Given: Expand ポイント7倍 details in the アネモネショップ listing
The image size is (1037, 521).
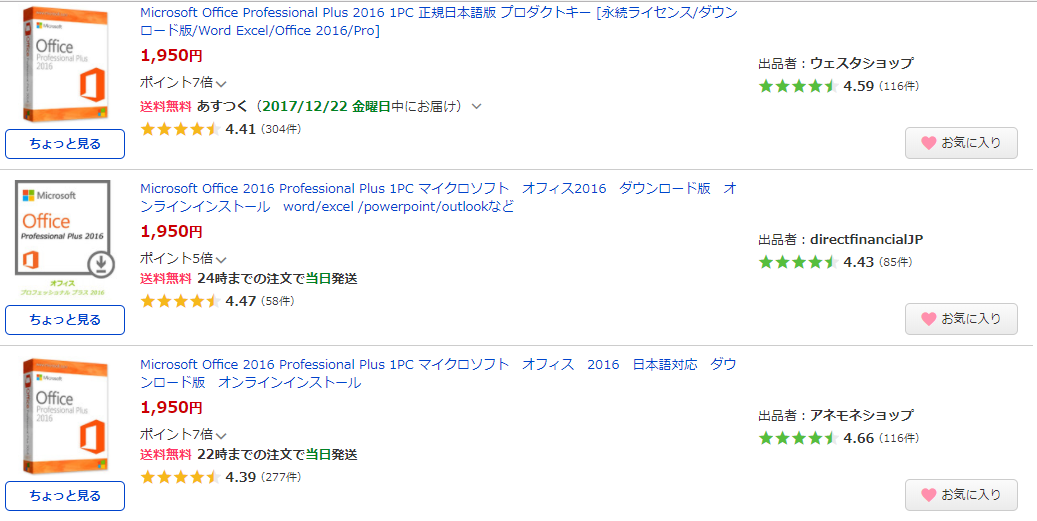Looking at the screenshot, I should [221, 435].
